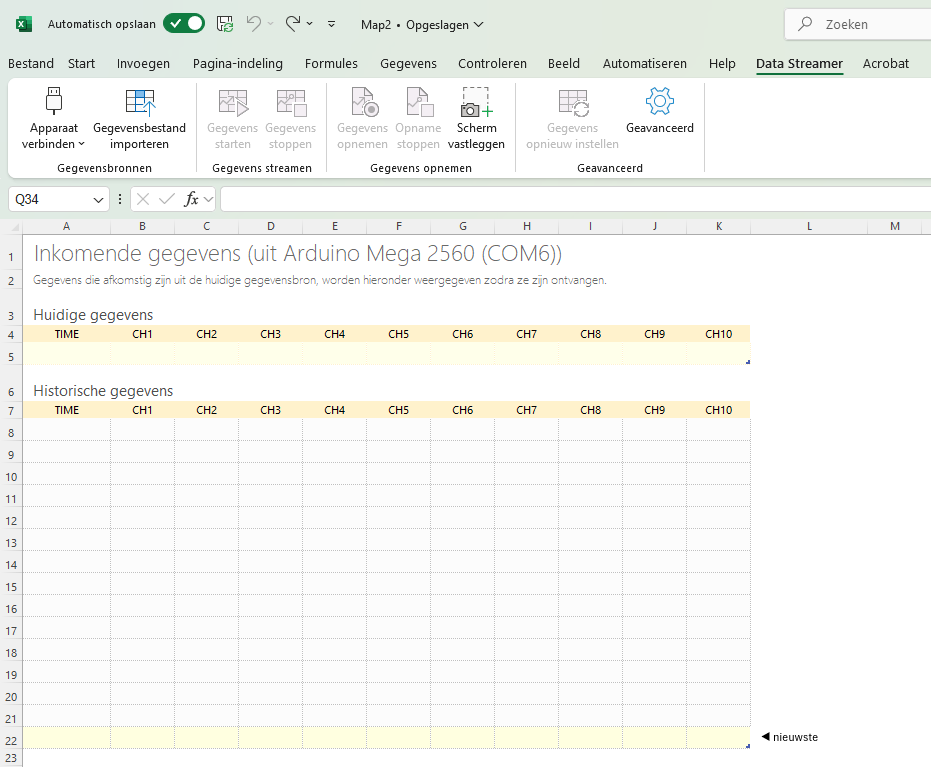Image resolution: width=931 pixels, height=767 pixels.
Task: Select column F header
Action: [398, 226]
